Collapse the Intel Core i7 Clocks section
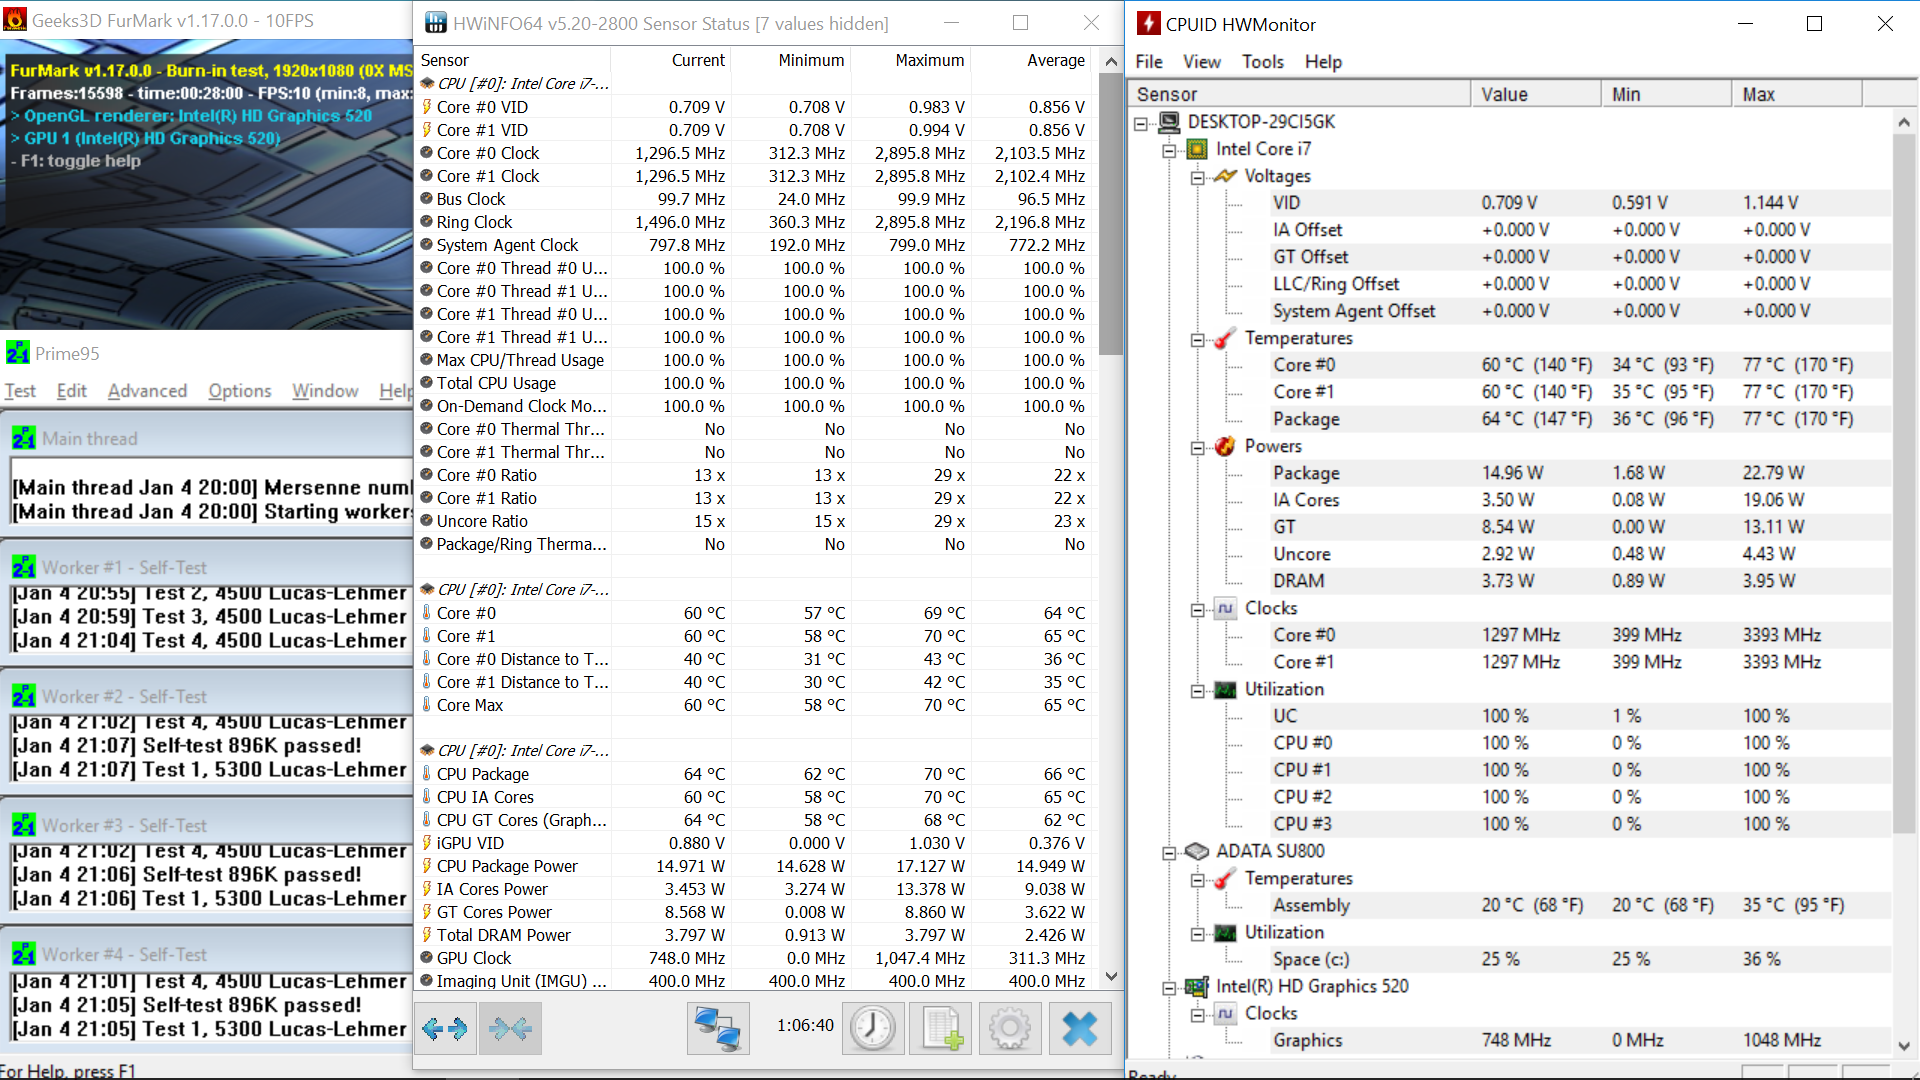This screenshot has height=1080, width=1920. 1197,609
